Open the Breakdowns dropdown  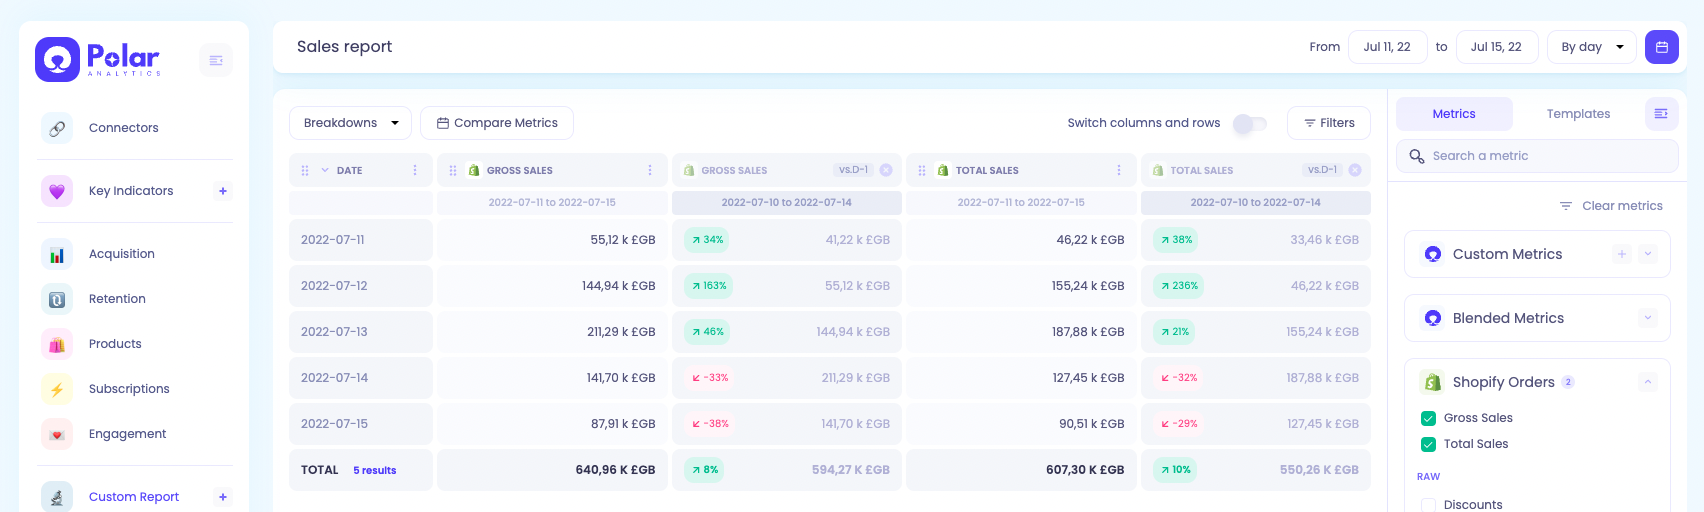[350, 123]
